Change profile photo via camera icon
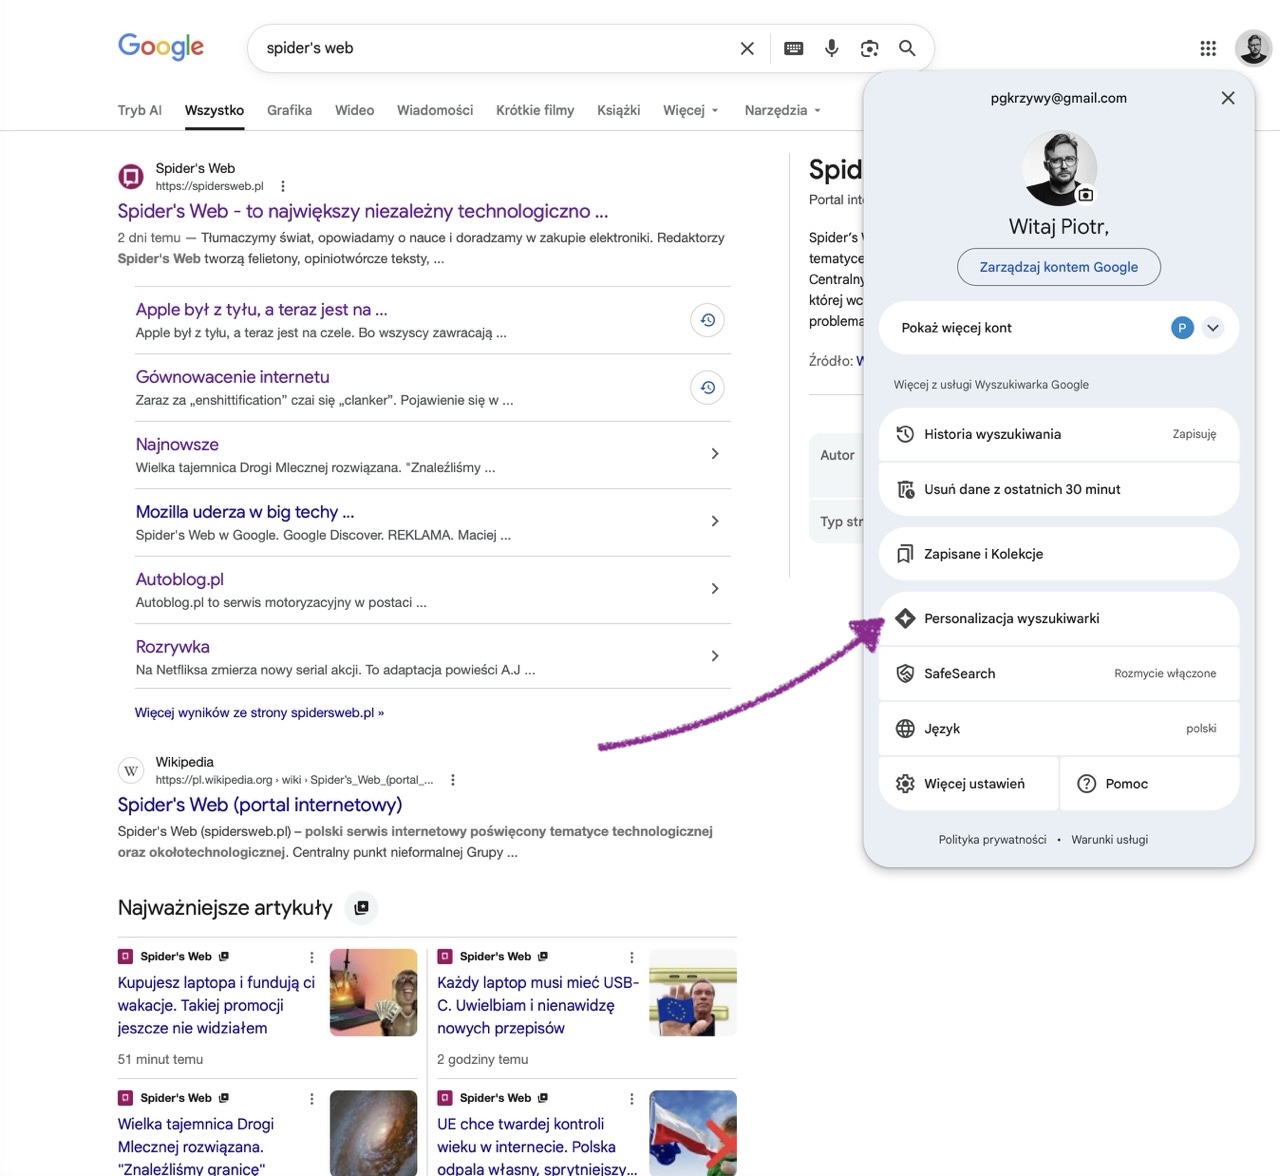Image resolution: width=1280 pixels, height=1176 pixels. tap(1086, 195)
